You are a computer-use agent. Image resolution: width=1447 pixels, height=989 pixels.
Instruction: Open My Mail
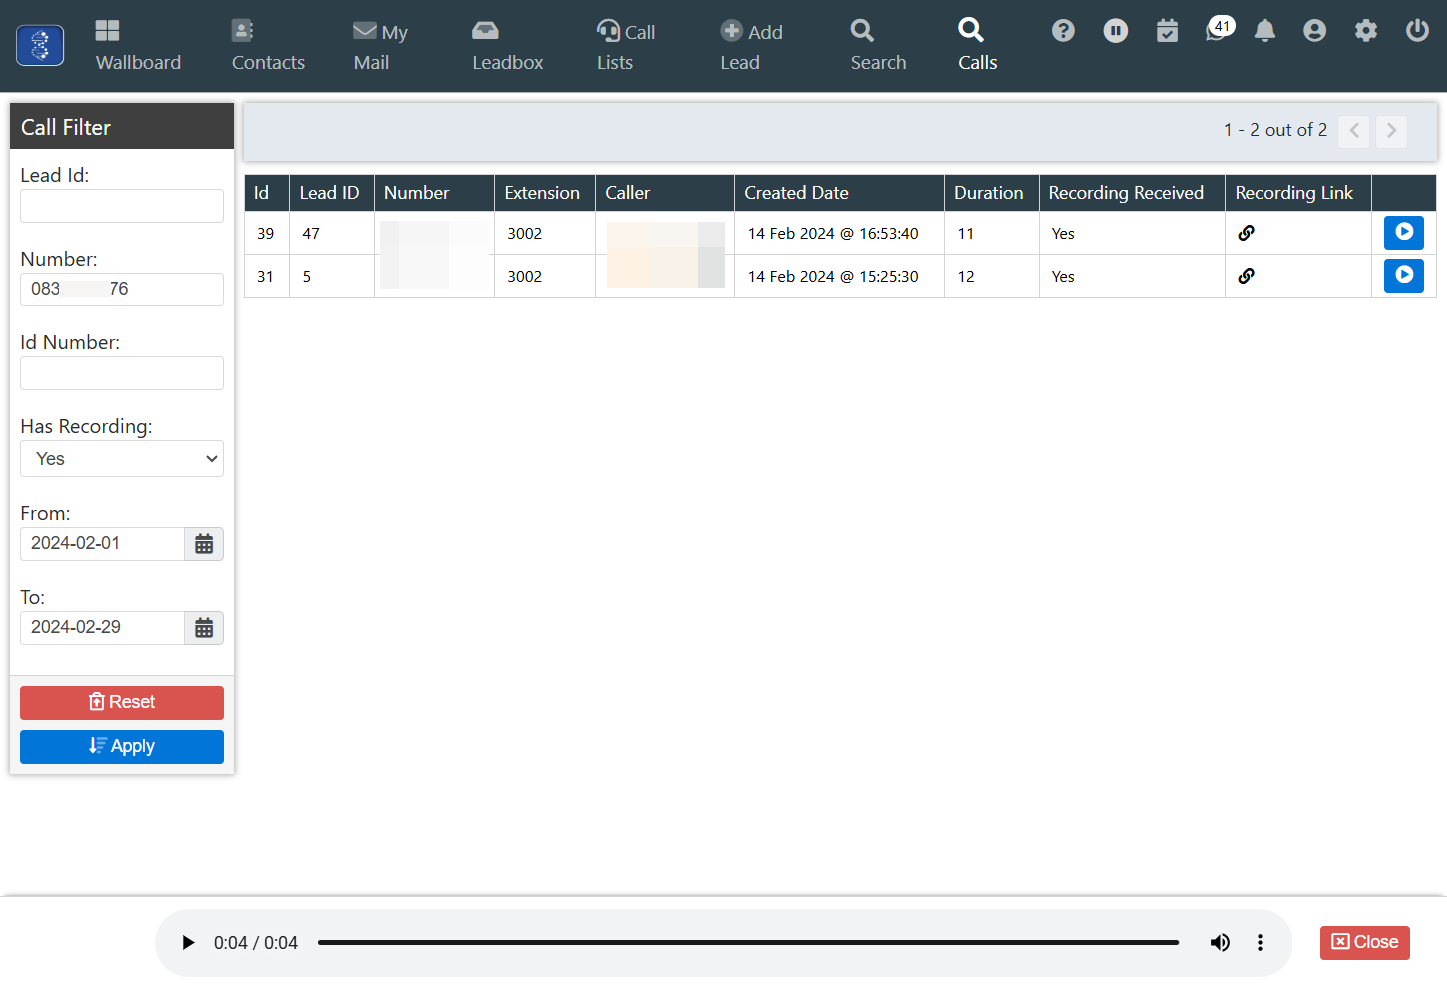[380, 46]
